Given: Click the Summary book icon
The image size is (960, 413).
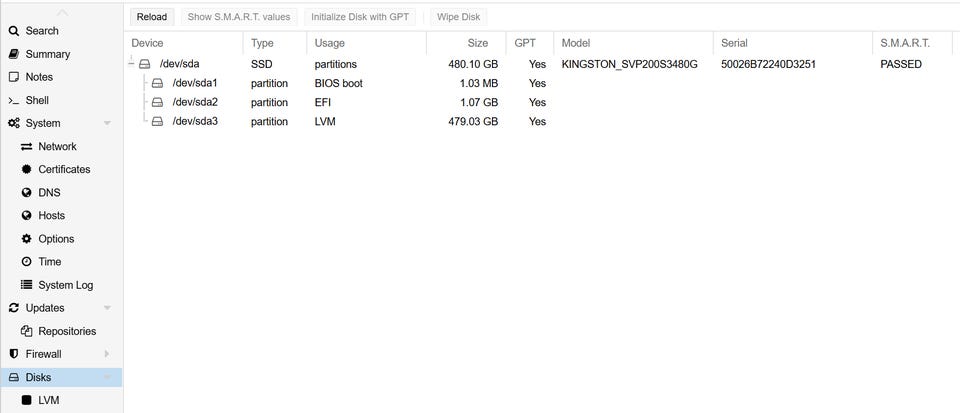Looking at the screenshot, I should click(13, 54).
